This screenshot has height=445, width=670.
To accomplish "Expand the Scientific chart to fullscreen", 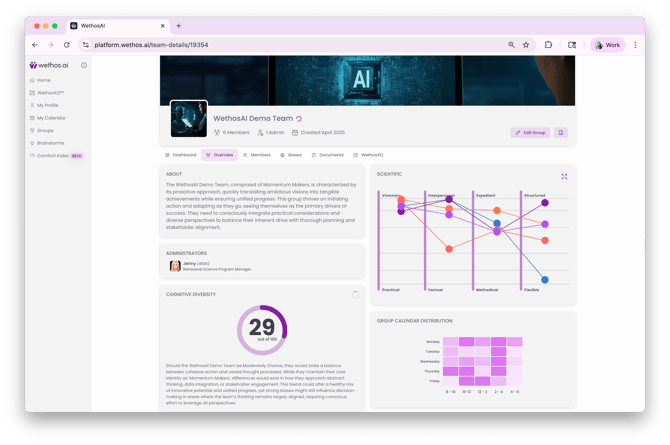I will point(564,177).
